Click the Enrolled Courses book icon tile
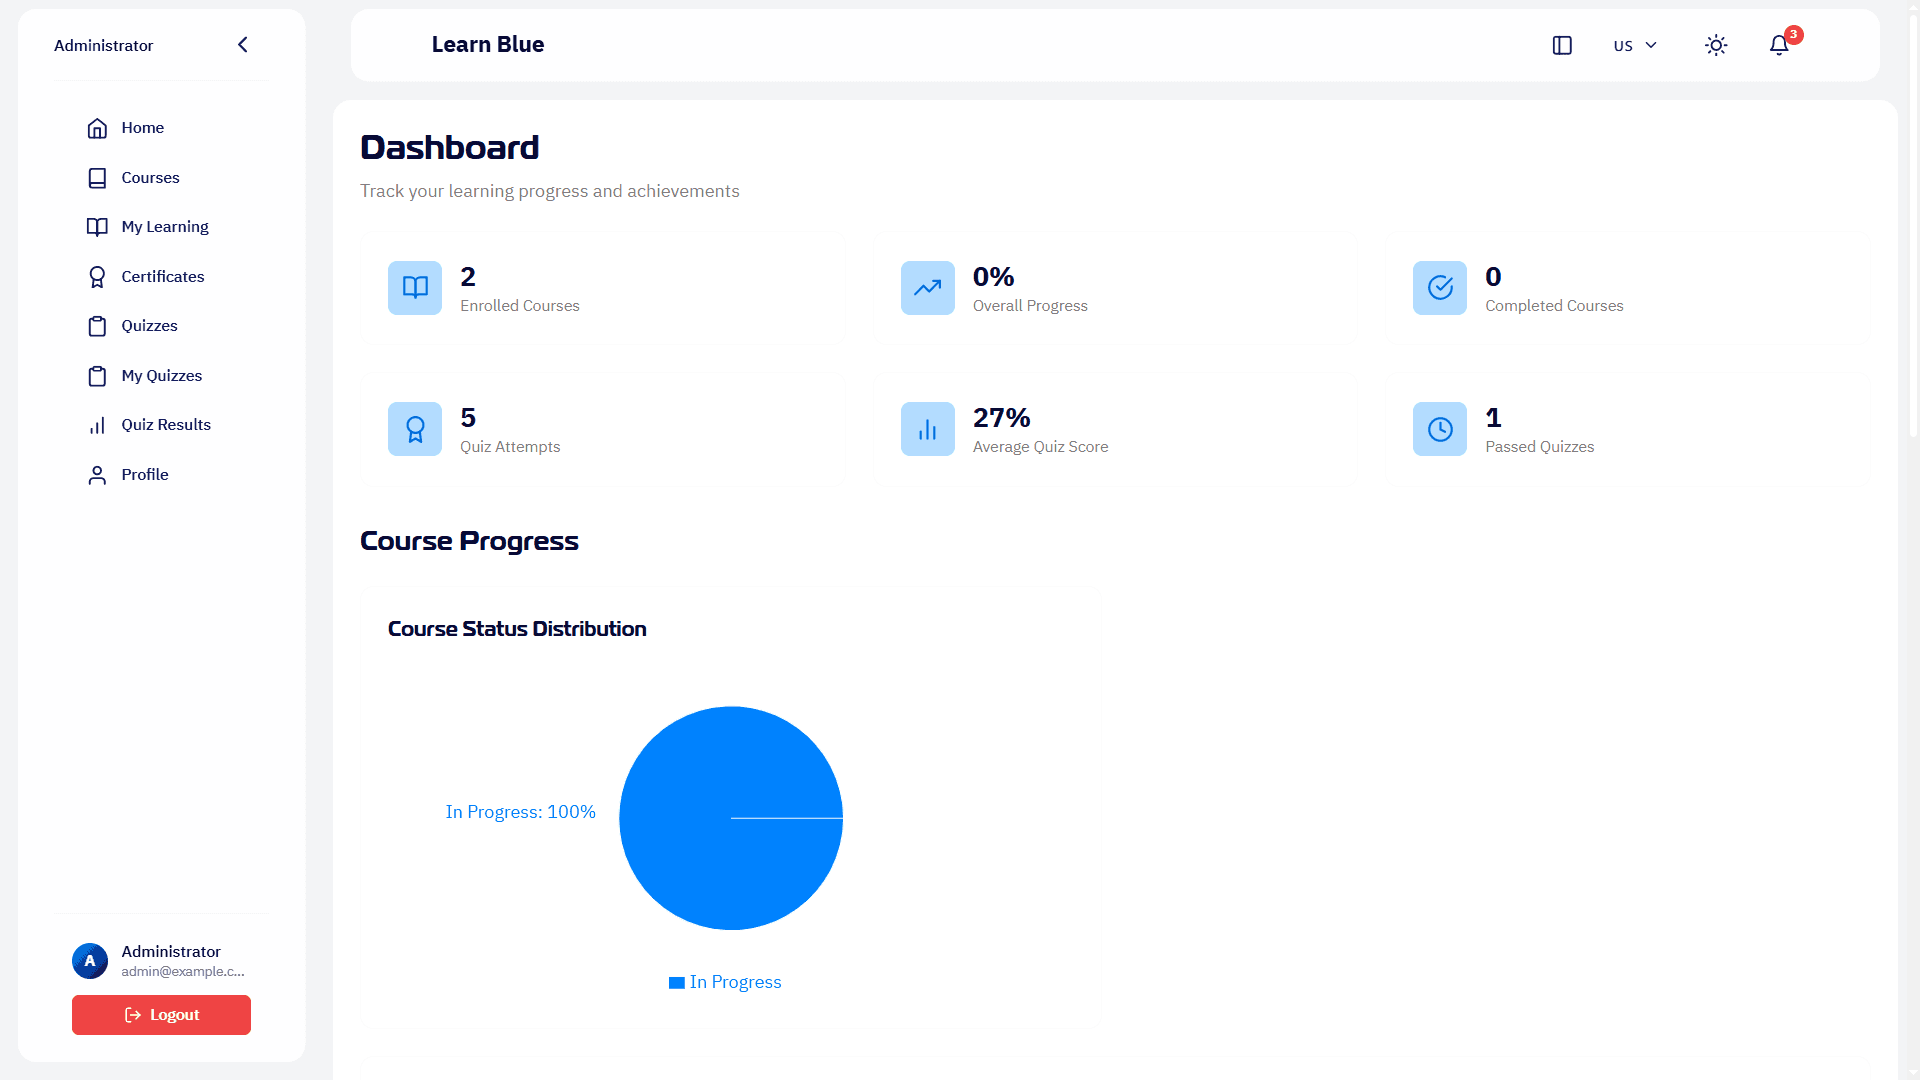1920x1080 pixels. (415, 288)
